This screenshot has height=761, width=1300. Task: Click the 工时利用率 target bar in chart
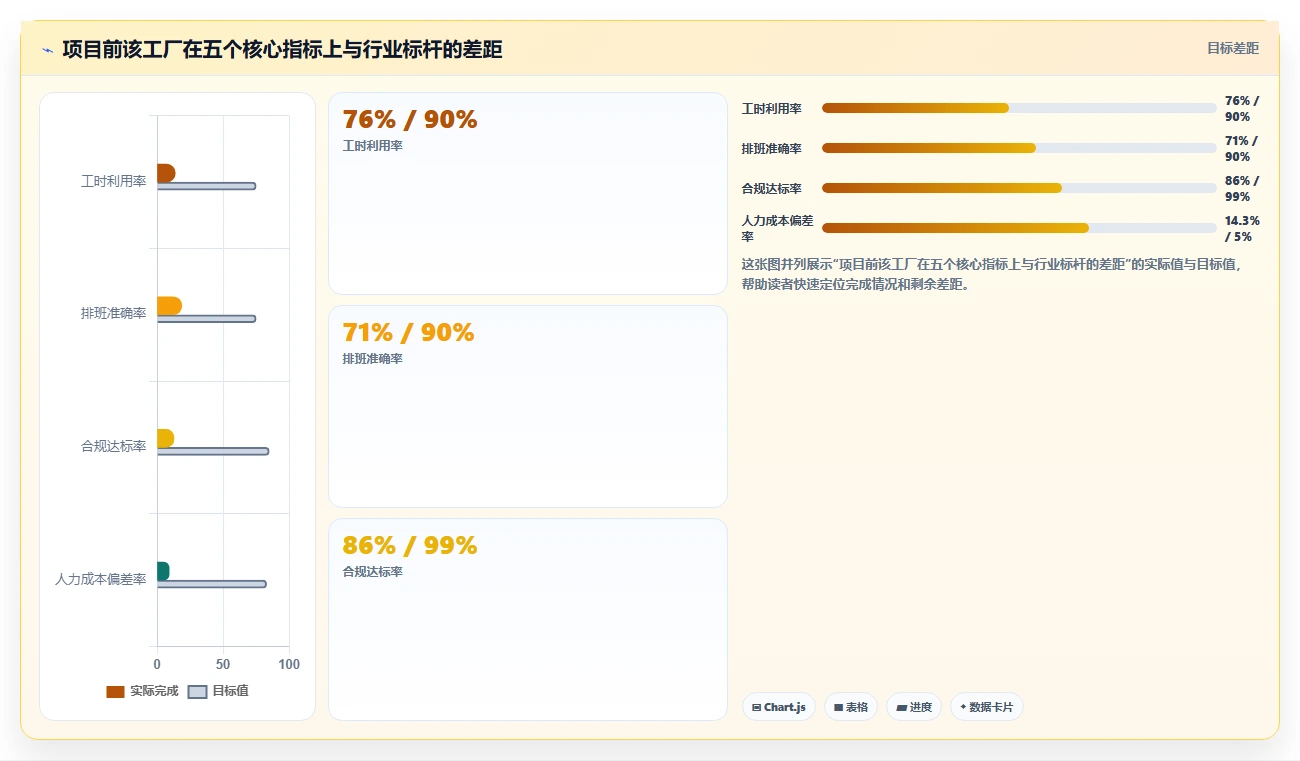click(x=206, y=186)
